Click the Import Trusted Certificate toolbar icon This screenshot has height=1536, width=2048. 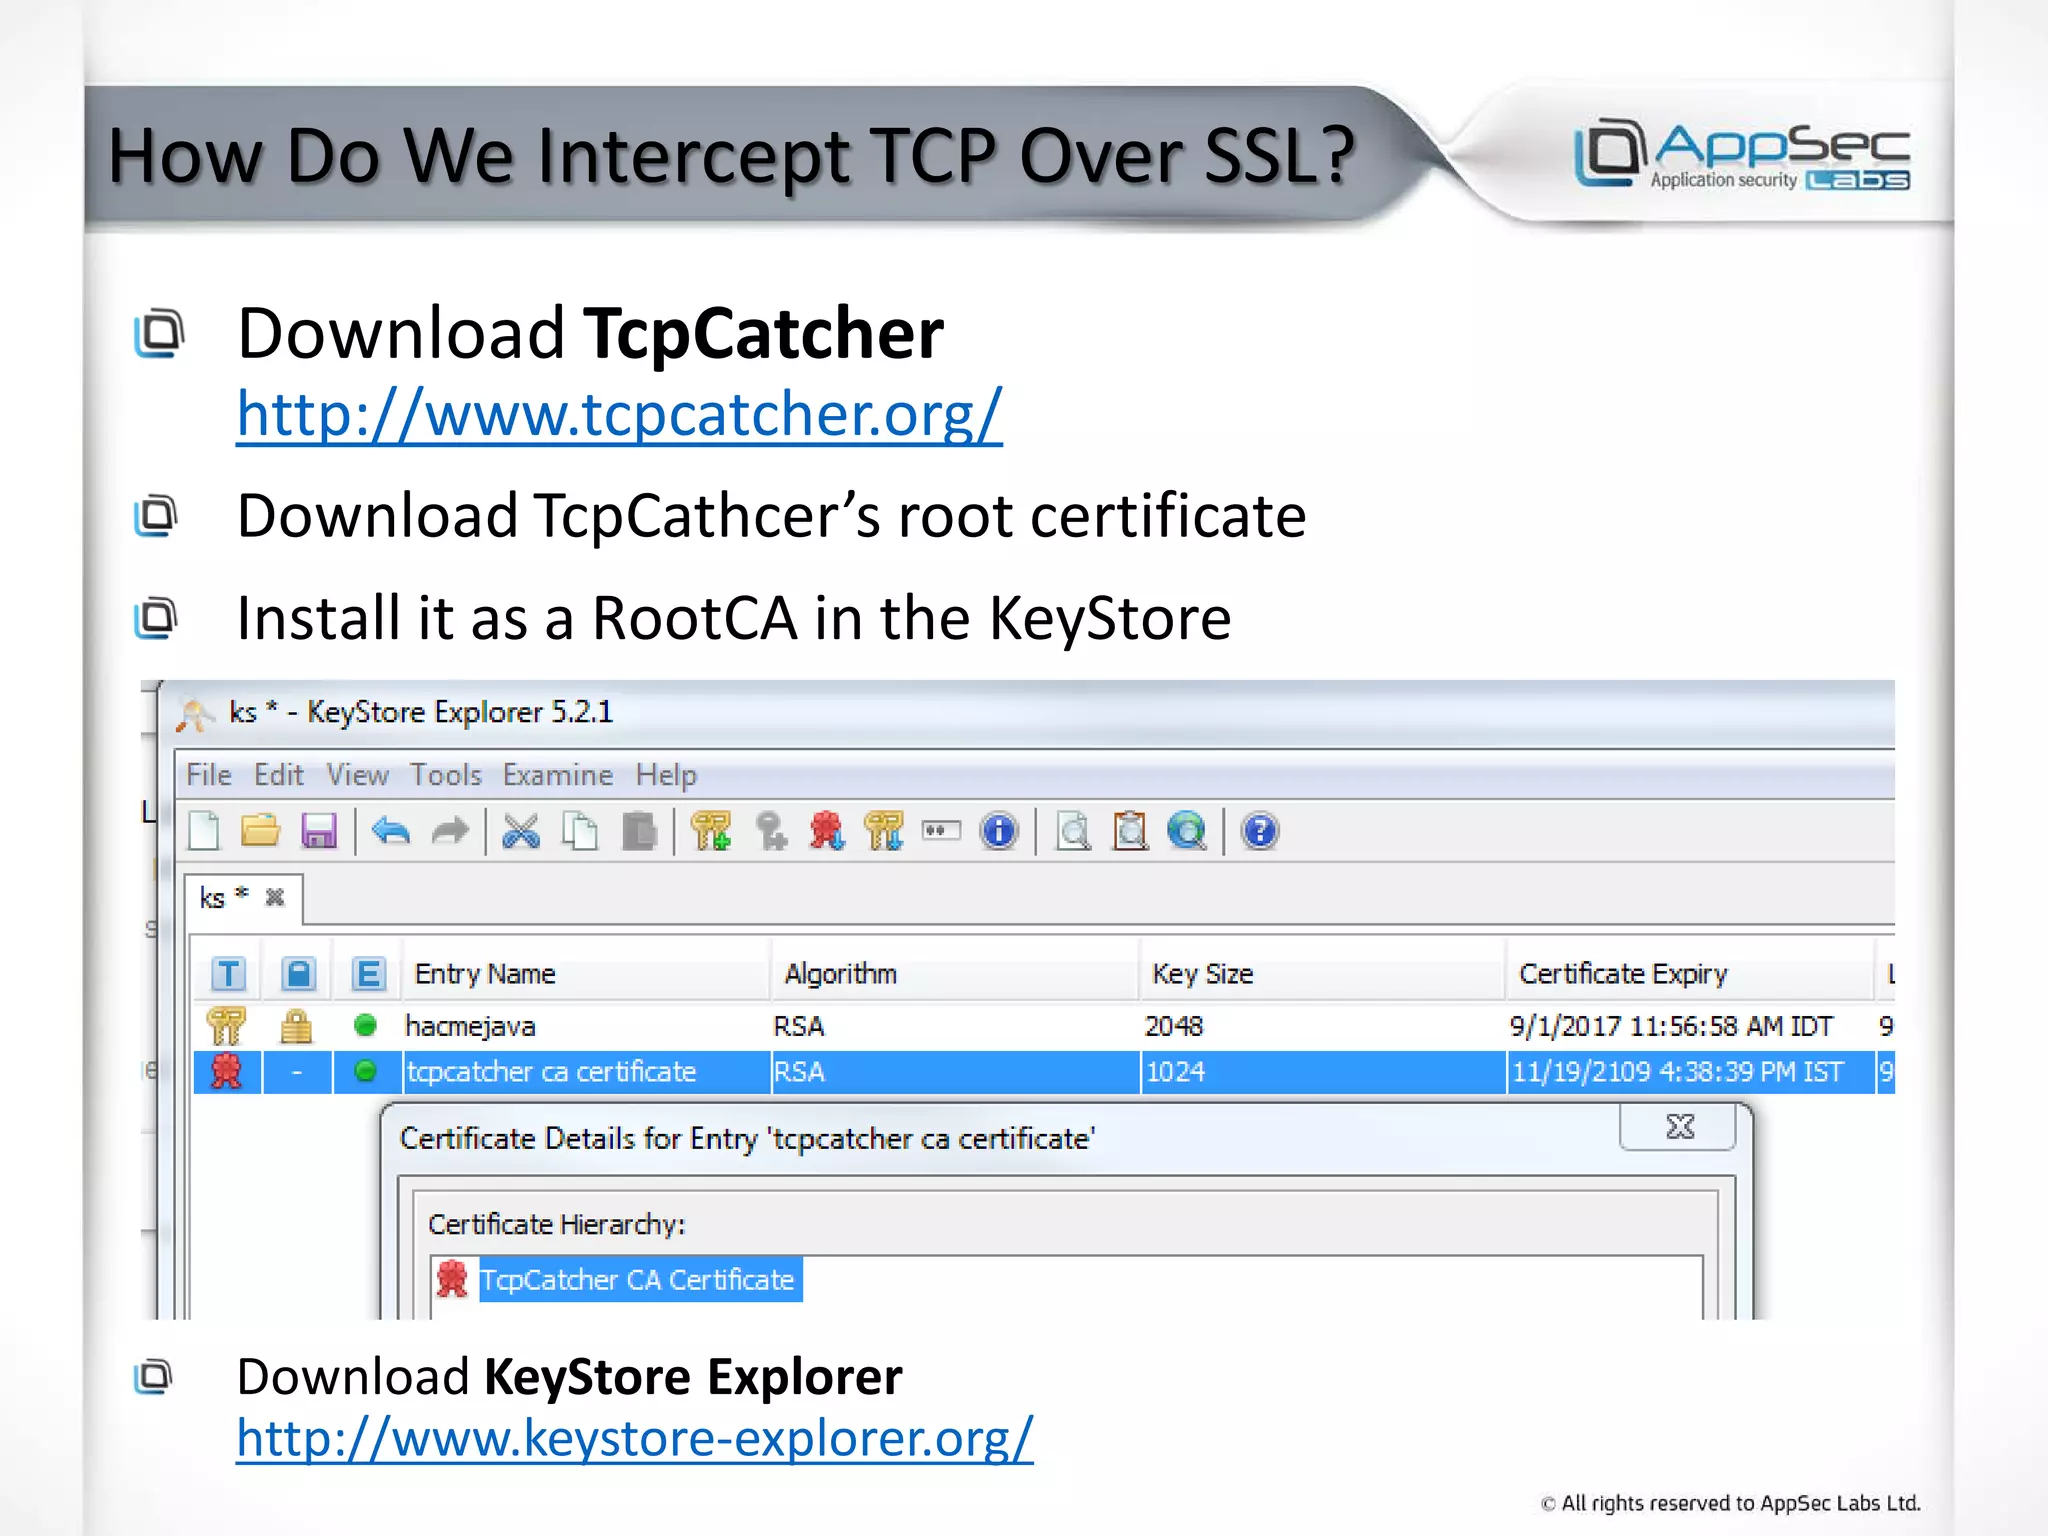pyautogui.click(x=827, y=831)
